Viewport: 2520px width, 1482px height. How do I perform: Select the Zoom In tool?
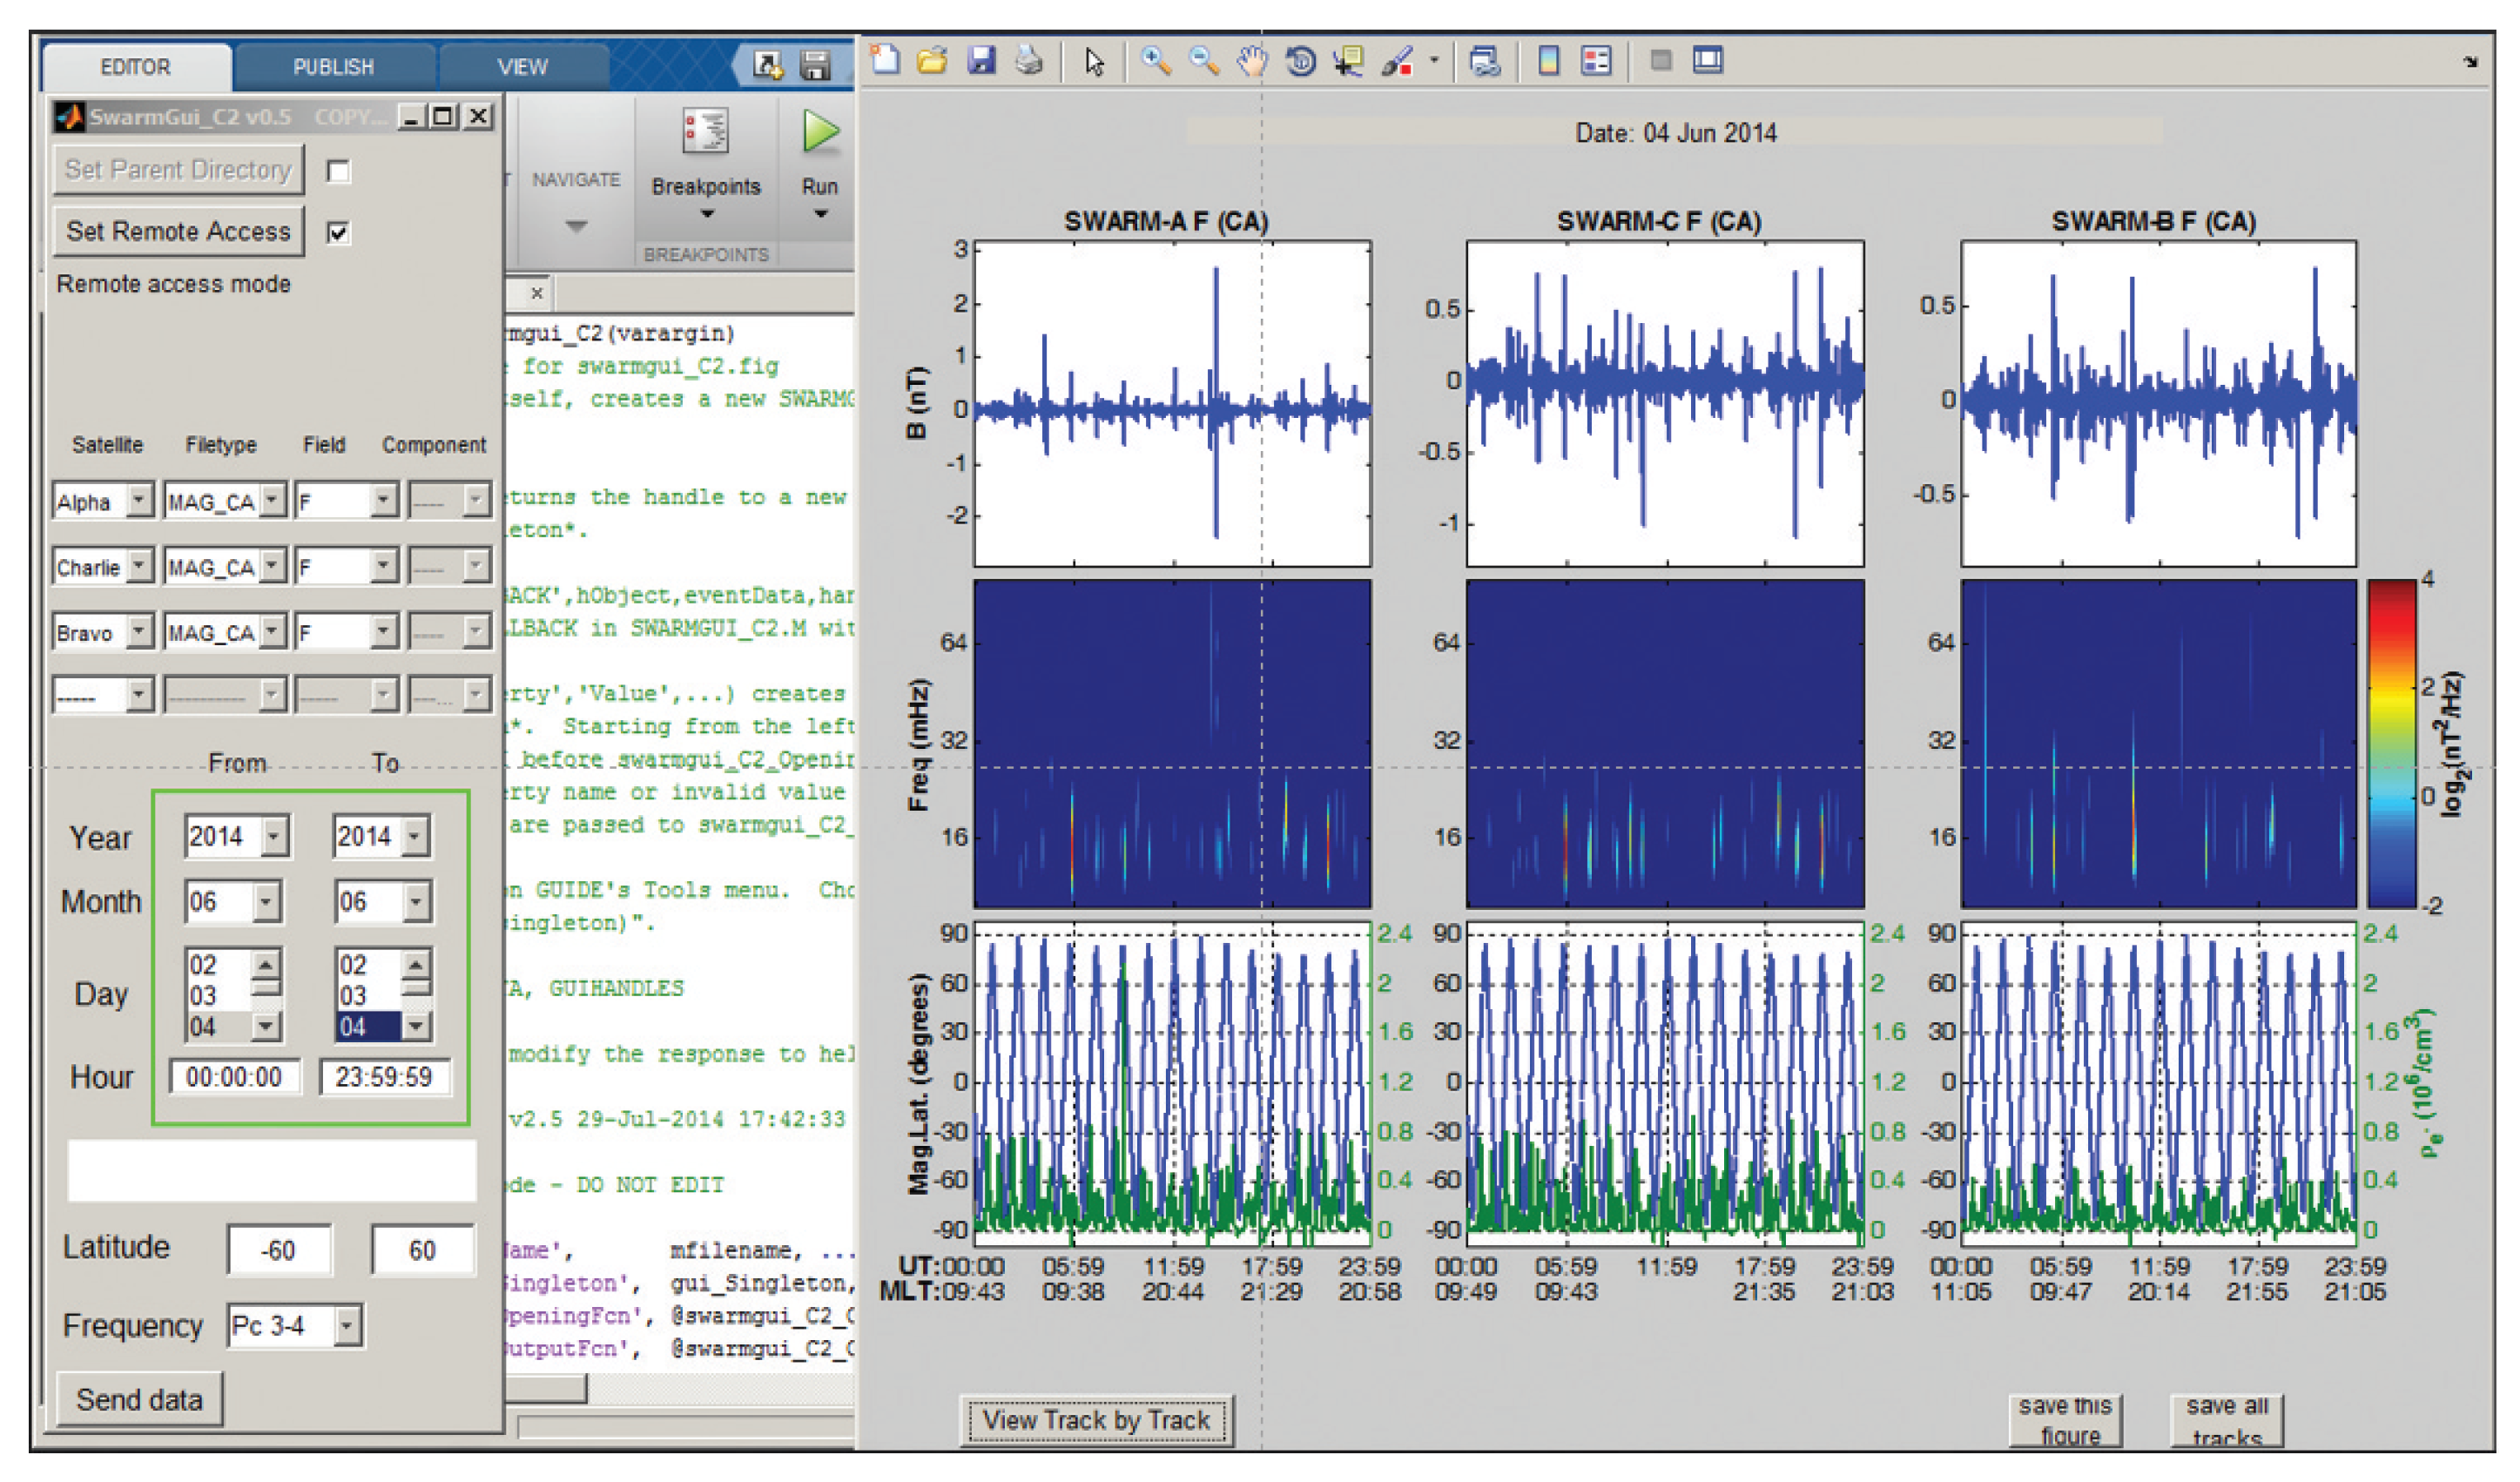point(1156,62)
